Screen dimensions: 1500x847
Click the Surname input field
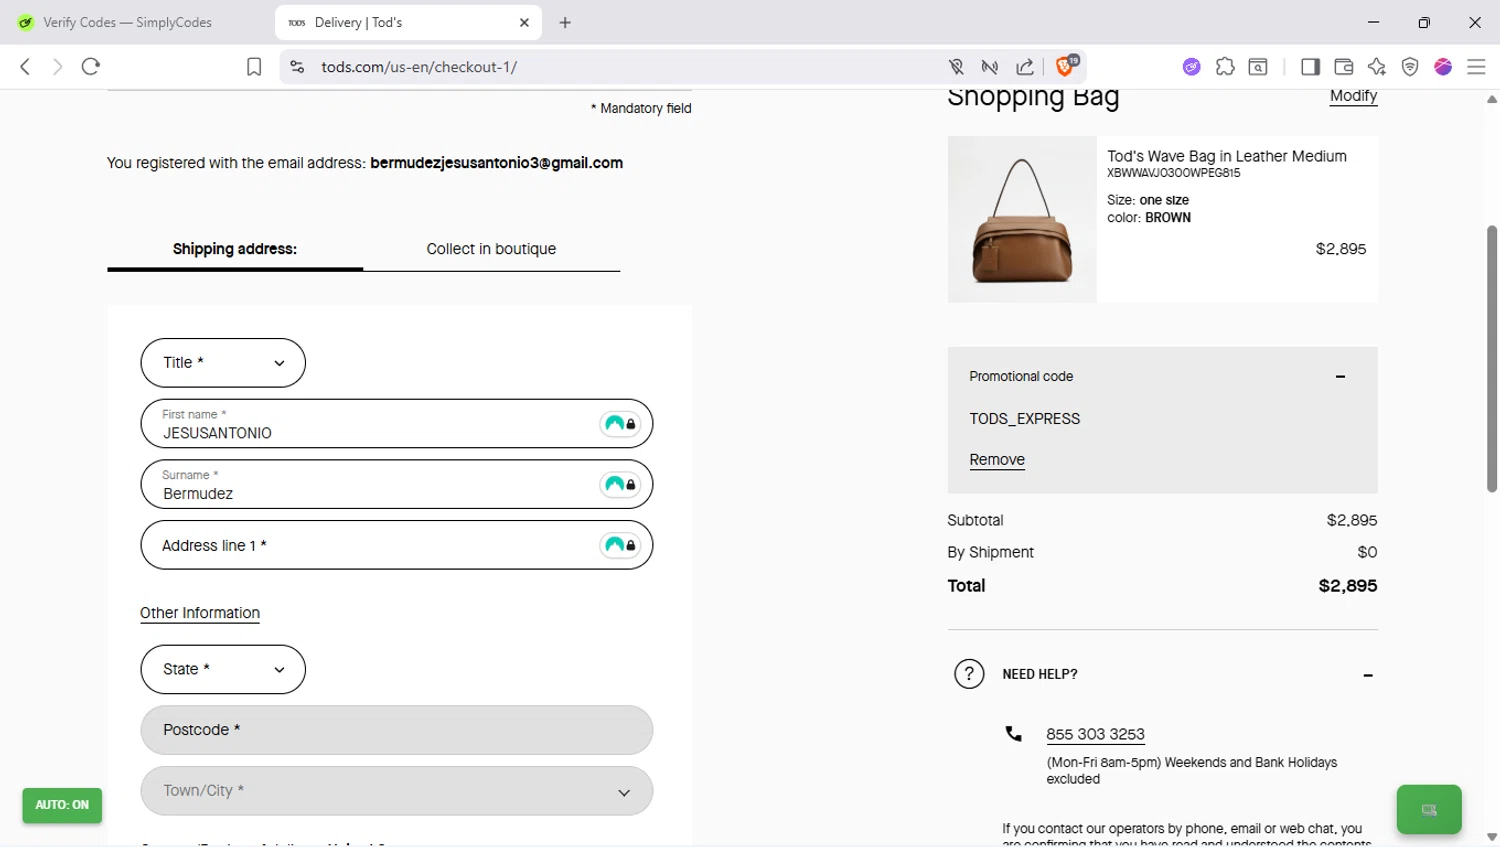tap(397, 484)
